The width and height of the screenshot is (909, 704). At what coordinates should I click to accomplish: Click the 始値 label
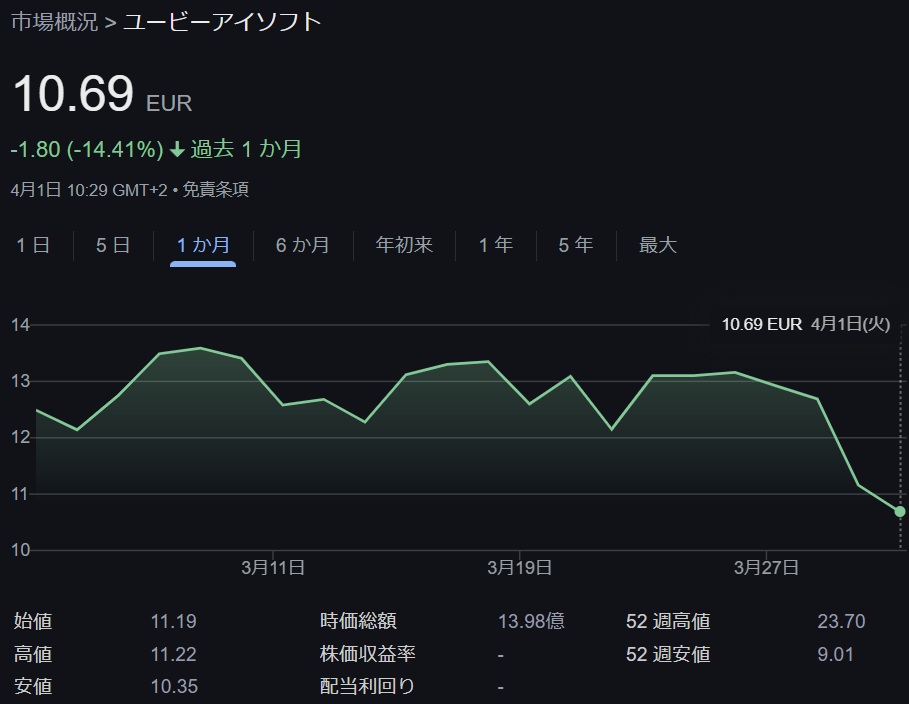[x=33, y=622]
